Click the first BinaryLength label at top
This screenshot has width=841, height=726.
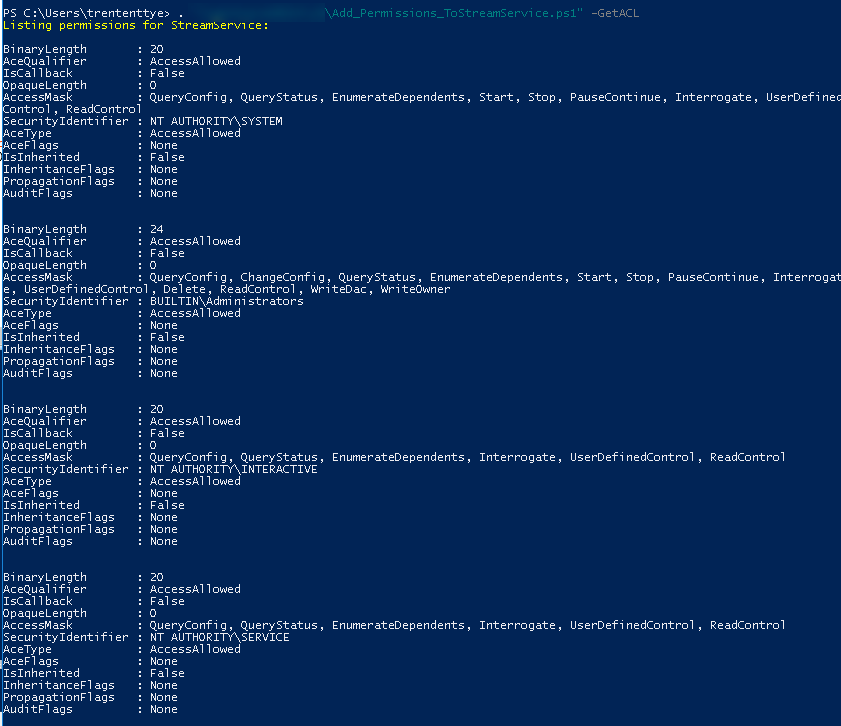(44, 49)
